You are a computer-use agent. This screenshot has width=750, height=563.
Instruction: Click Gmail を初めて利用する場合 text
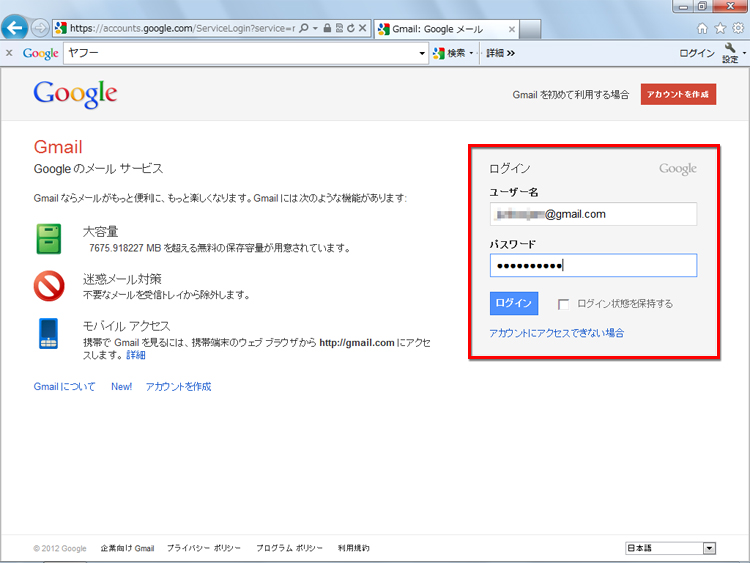tap(571, 95)
